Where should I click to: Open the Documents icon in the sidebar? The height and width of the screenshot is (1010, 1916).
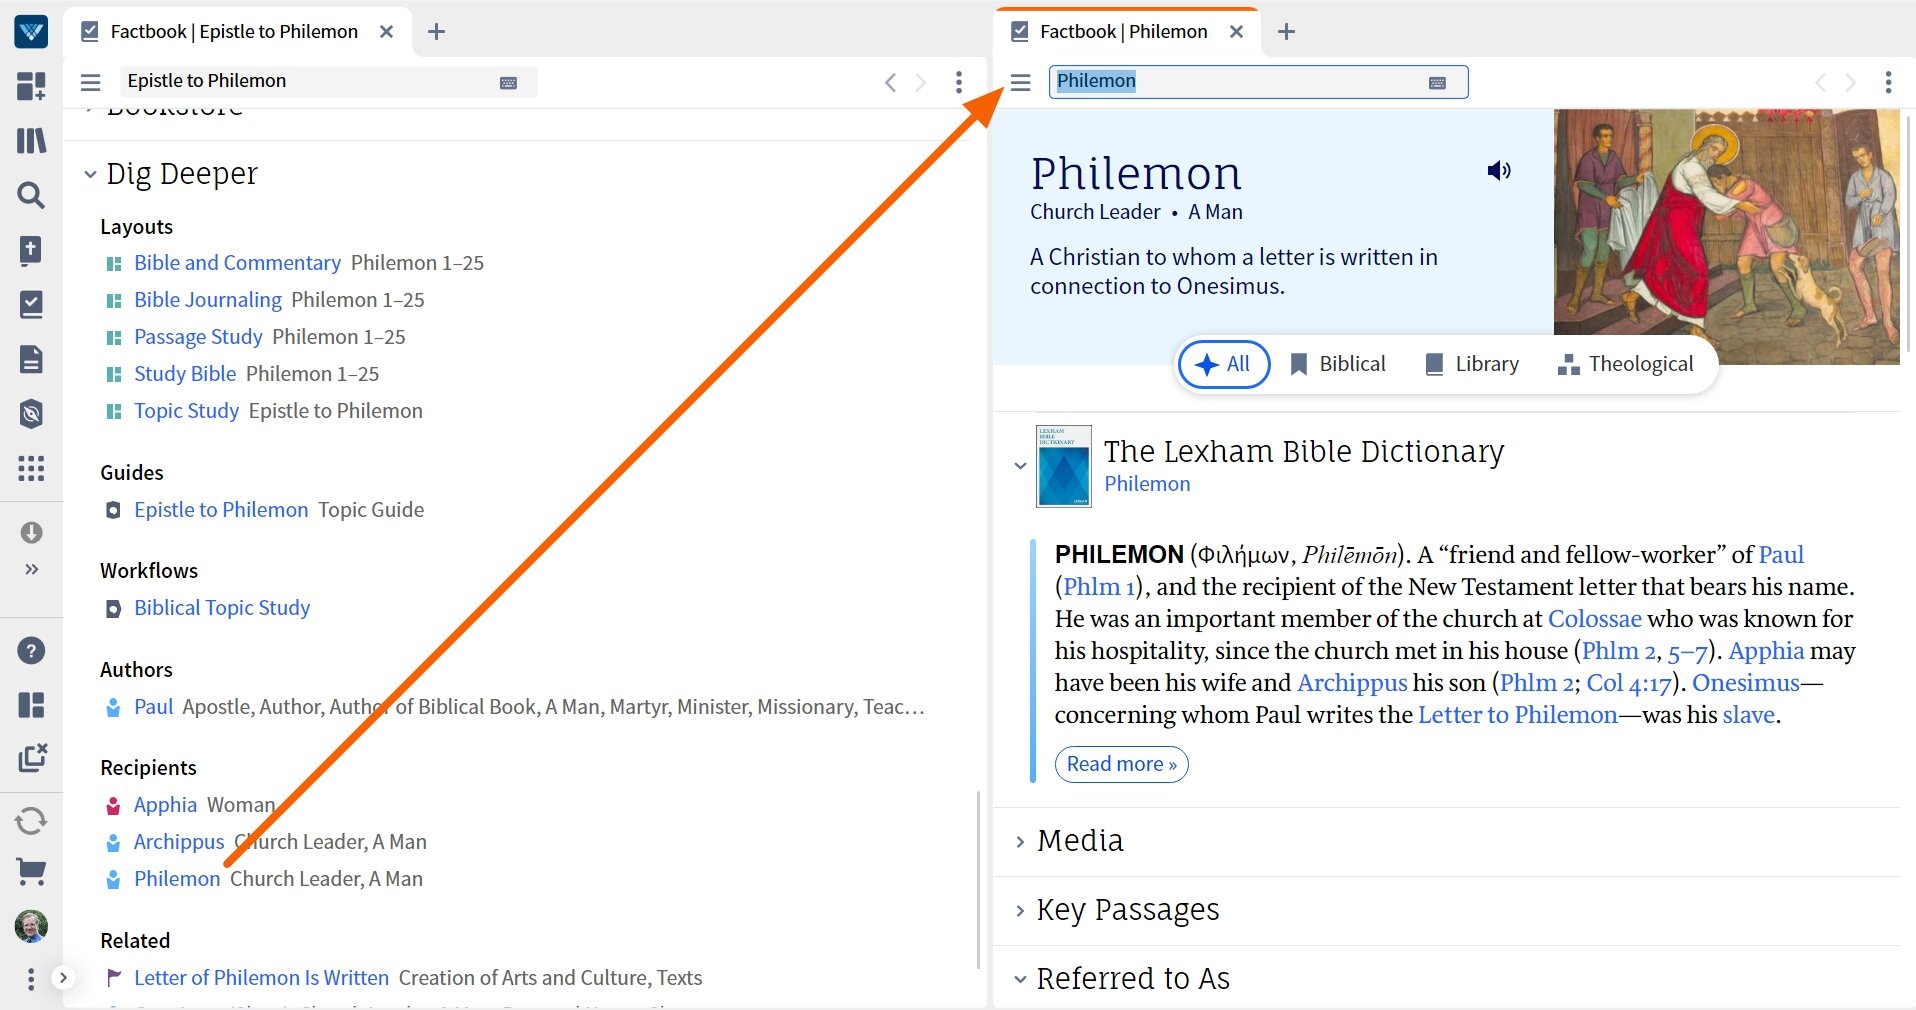click(x=31, y=359)
